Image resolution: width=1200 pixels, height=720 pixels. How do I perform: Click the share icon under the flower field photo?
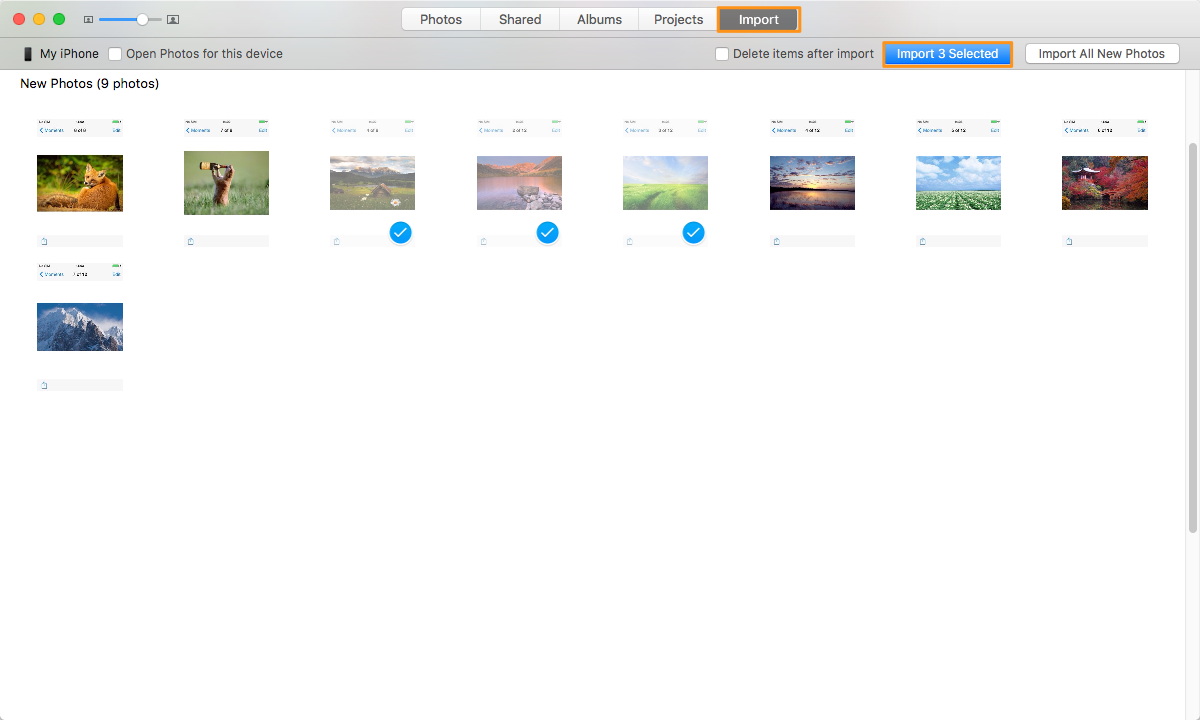coord(922,240)
